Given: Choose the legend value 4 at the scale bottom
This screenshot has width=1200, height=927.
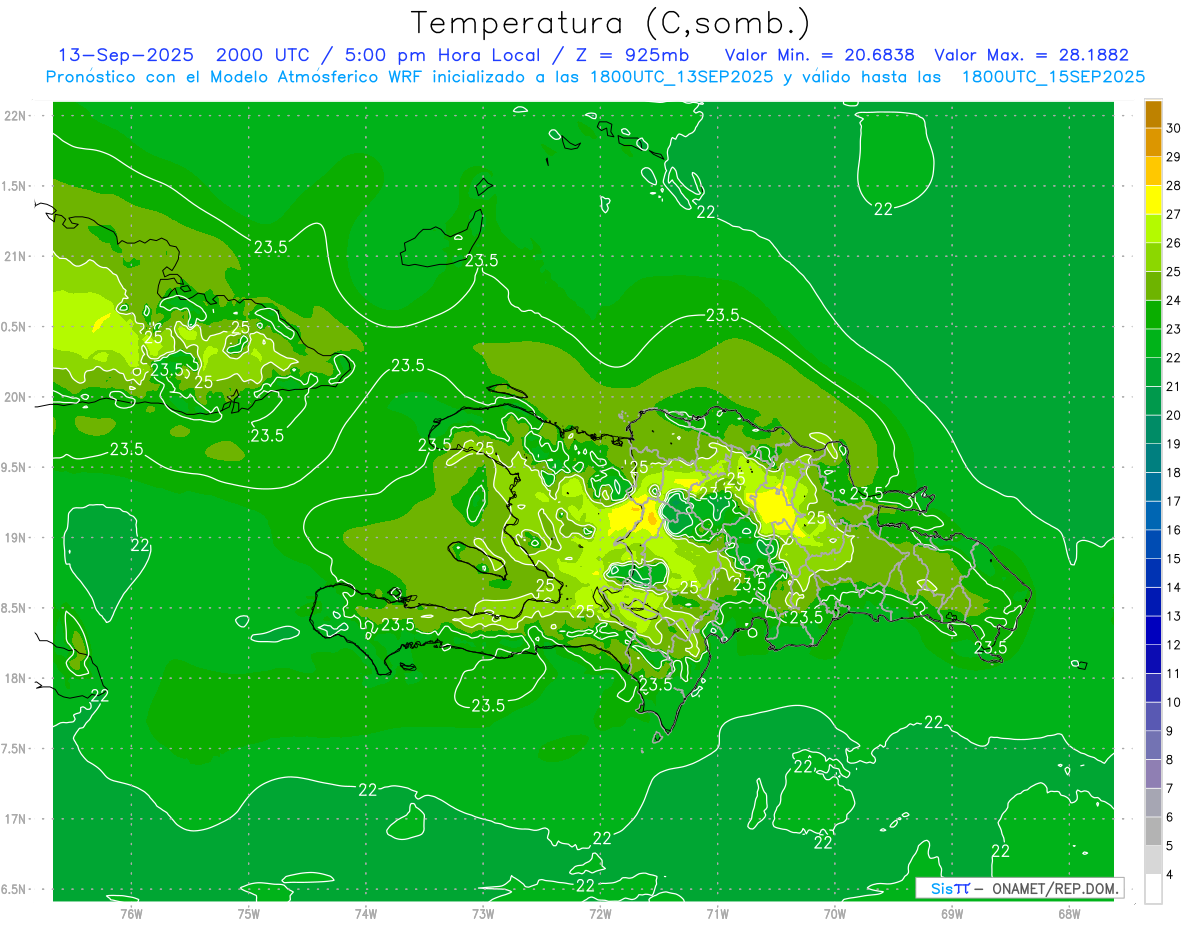Looking at the screenshot, I should click(1173, 874).
